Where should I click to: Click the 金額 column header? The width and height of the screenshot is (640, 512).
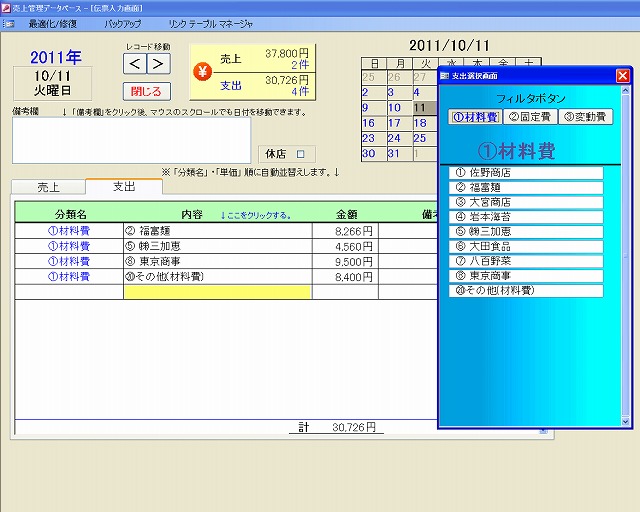pos(347,215)
